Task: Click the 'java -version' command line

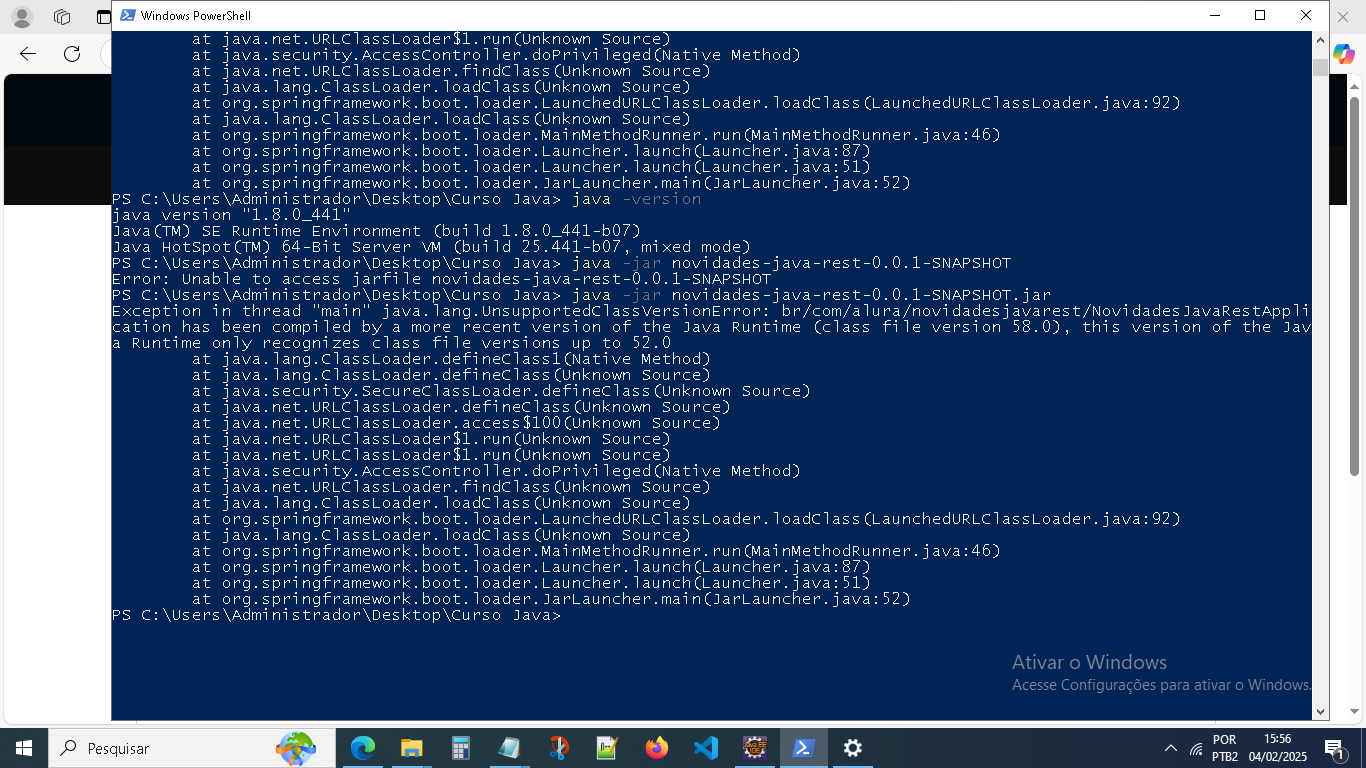Action: pyautogui.click(x=406, y=199)
